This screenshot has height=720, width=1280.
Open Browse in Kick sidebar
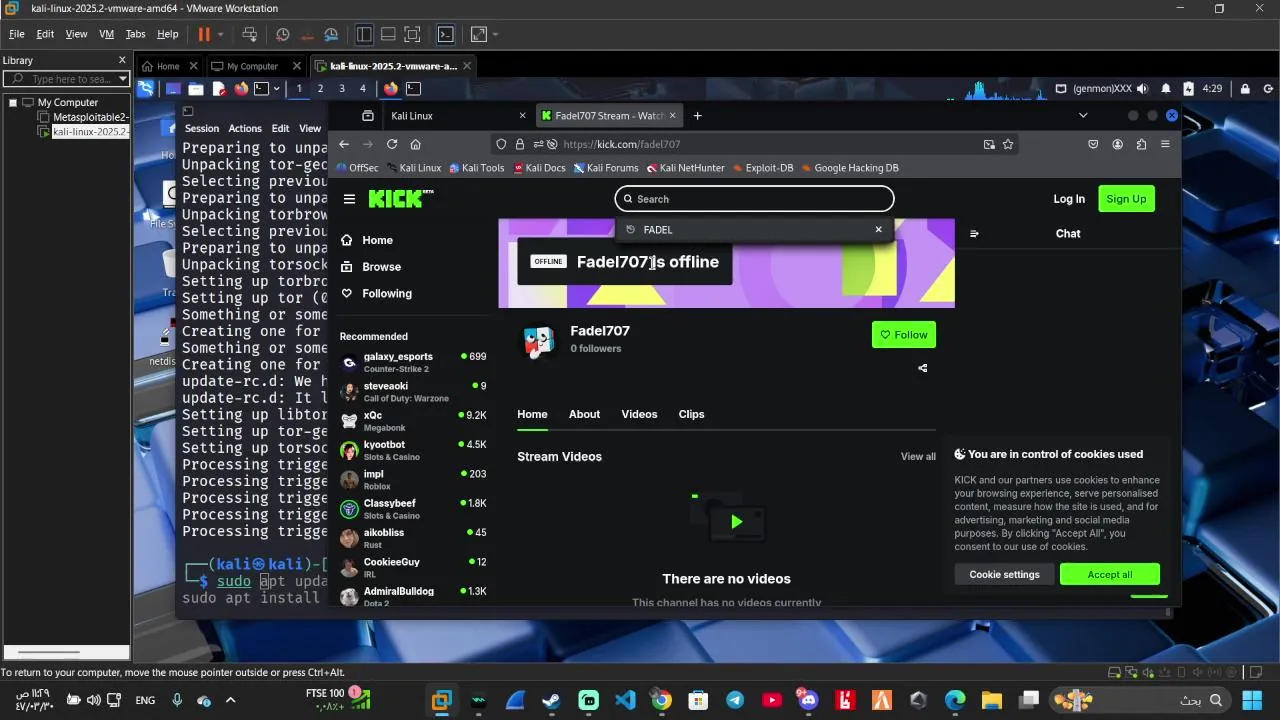[371, 267]
